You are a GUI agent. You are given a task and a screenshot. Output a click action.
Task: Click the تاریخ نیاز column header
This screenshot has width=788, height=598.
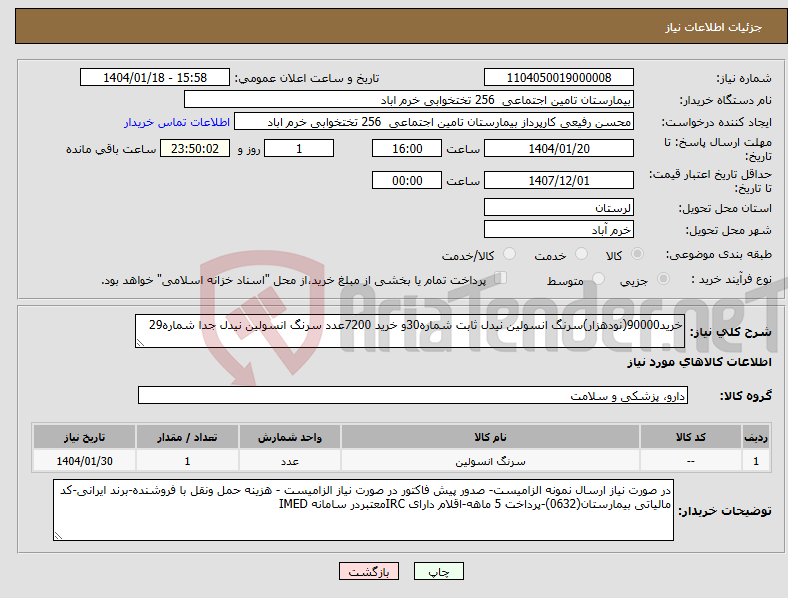[x=84, y=437]
